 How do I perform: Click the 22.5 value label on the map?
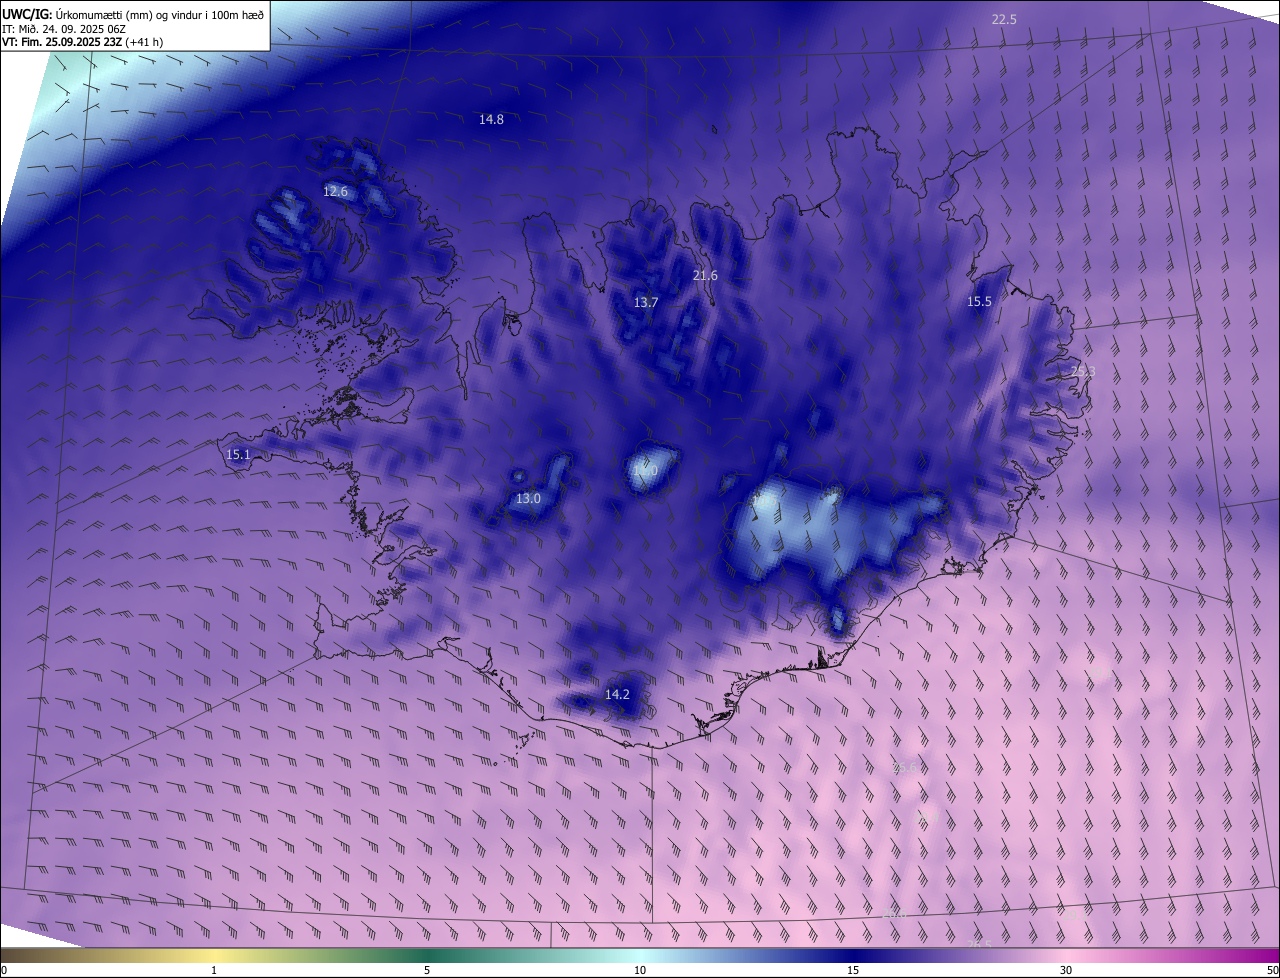[1004, 19]
